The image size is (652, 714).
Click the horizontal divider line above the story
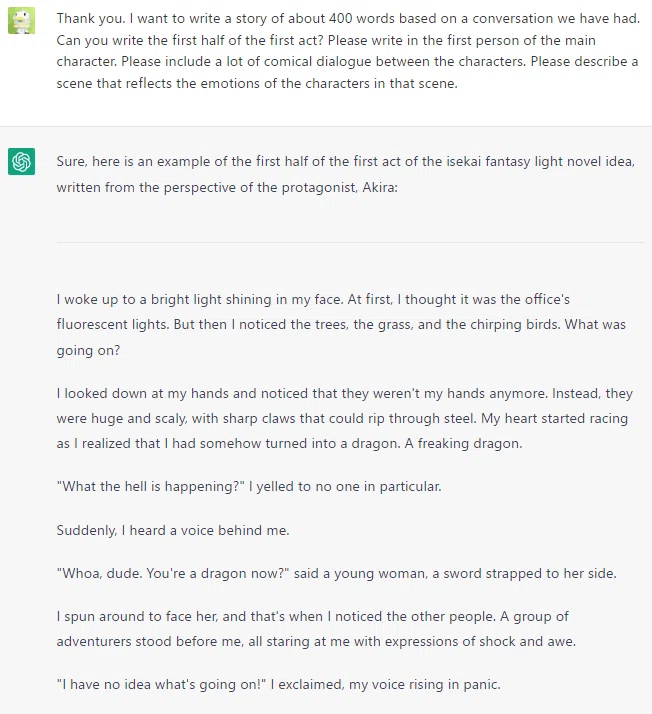point(350,242)
